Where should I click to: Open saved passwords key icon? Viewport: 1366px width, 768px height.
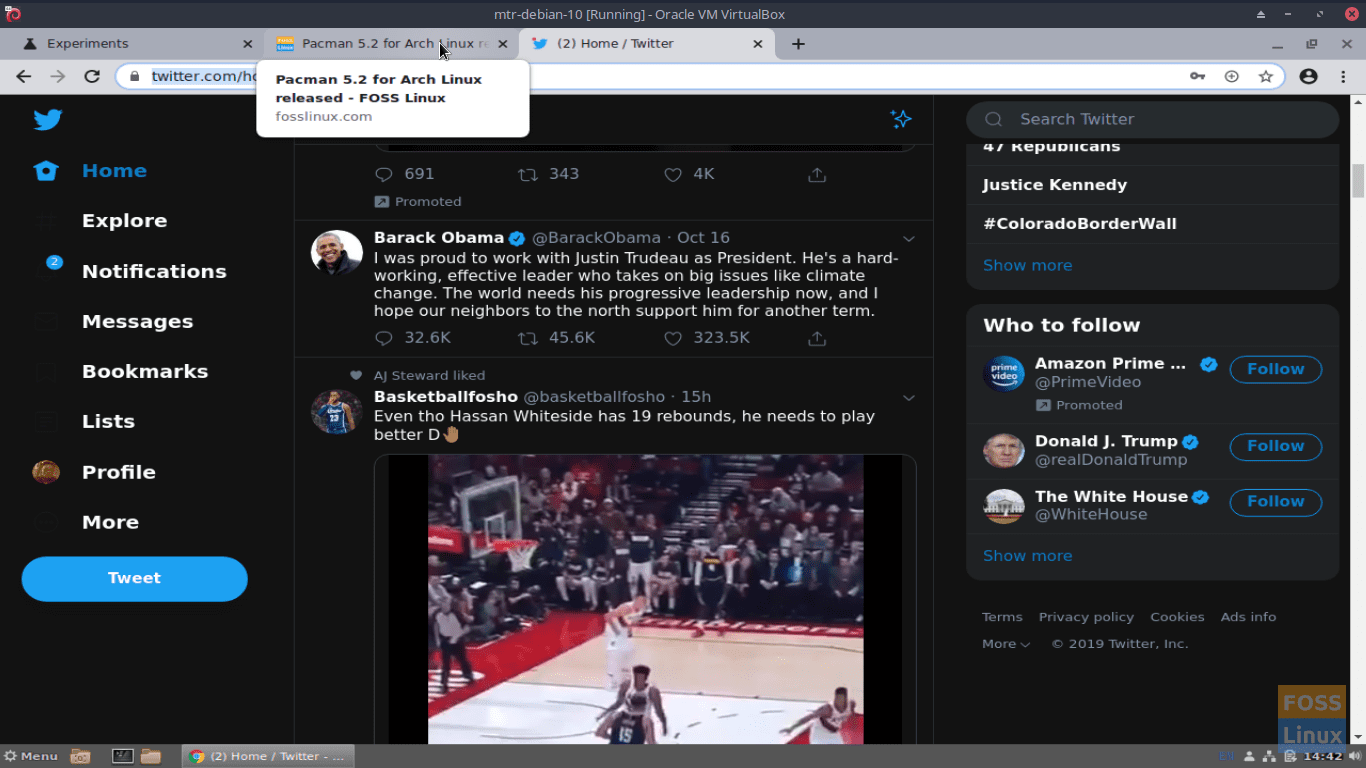(1197, 77)
